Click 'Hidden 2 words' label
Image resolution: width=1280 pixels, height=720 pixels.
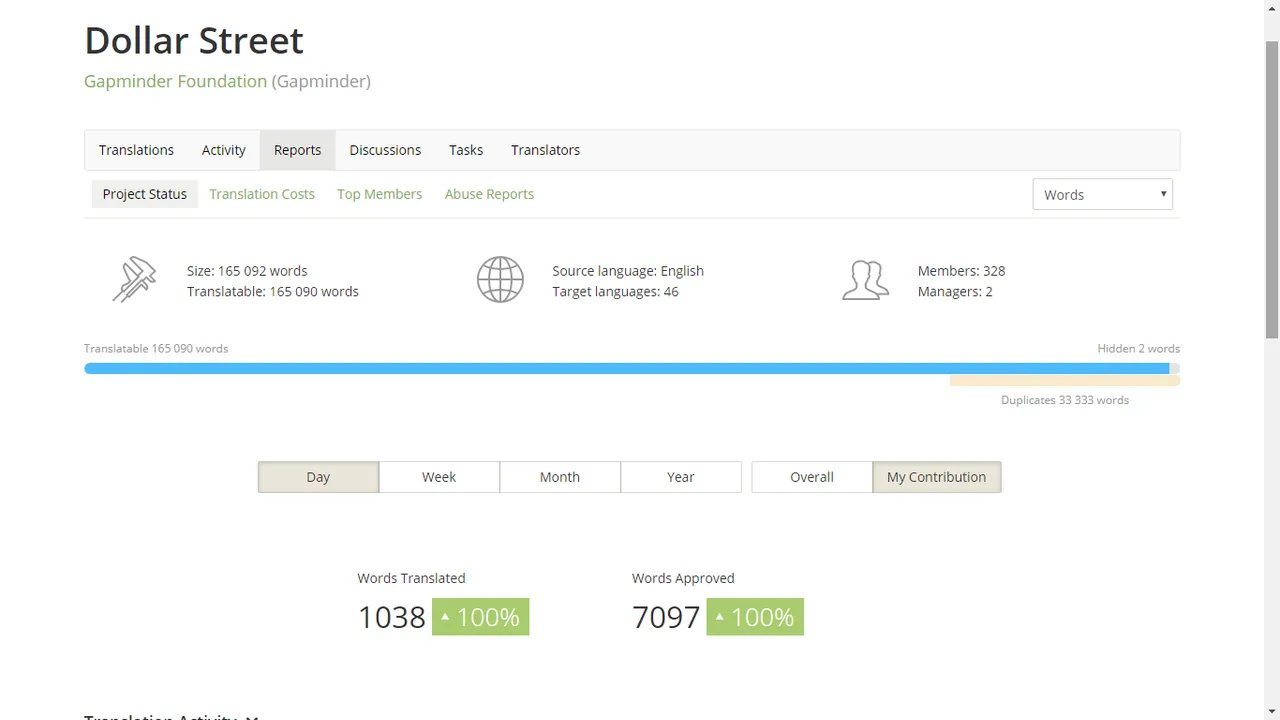pyautogui.click(x=1139, y=348)
